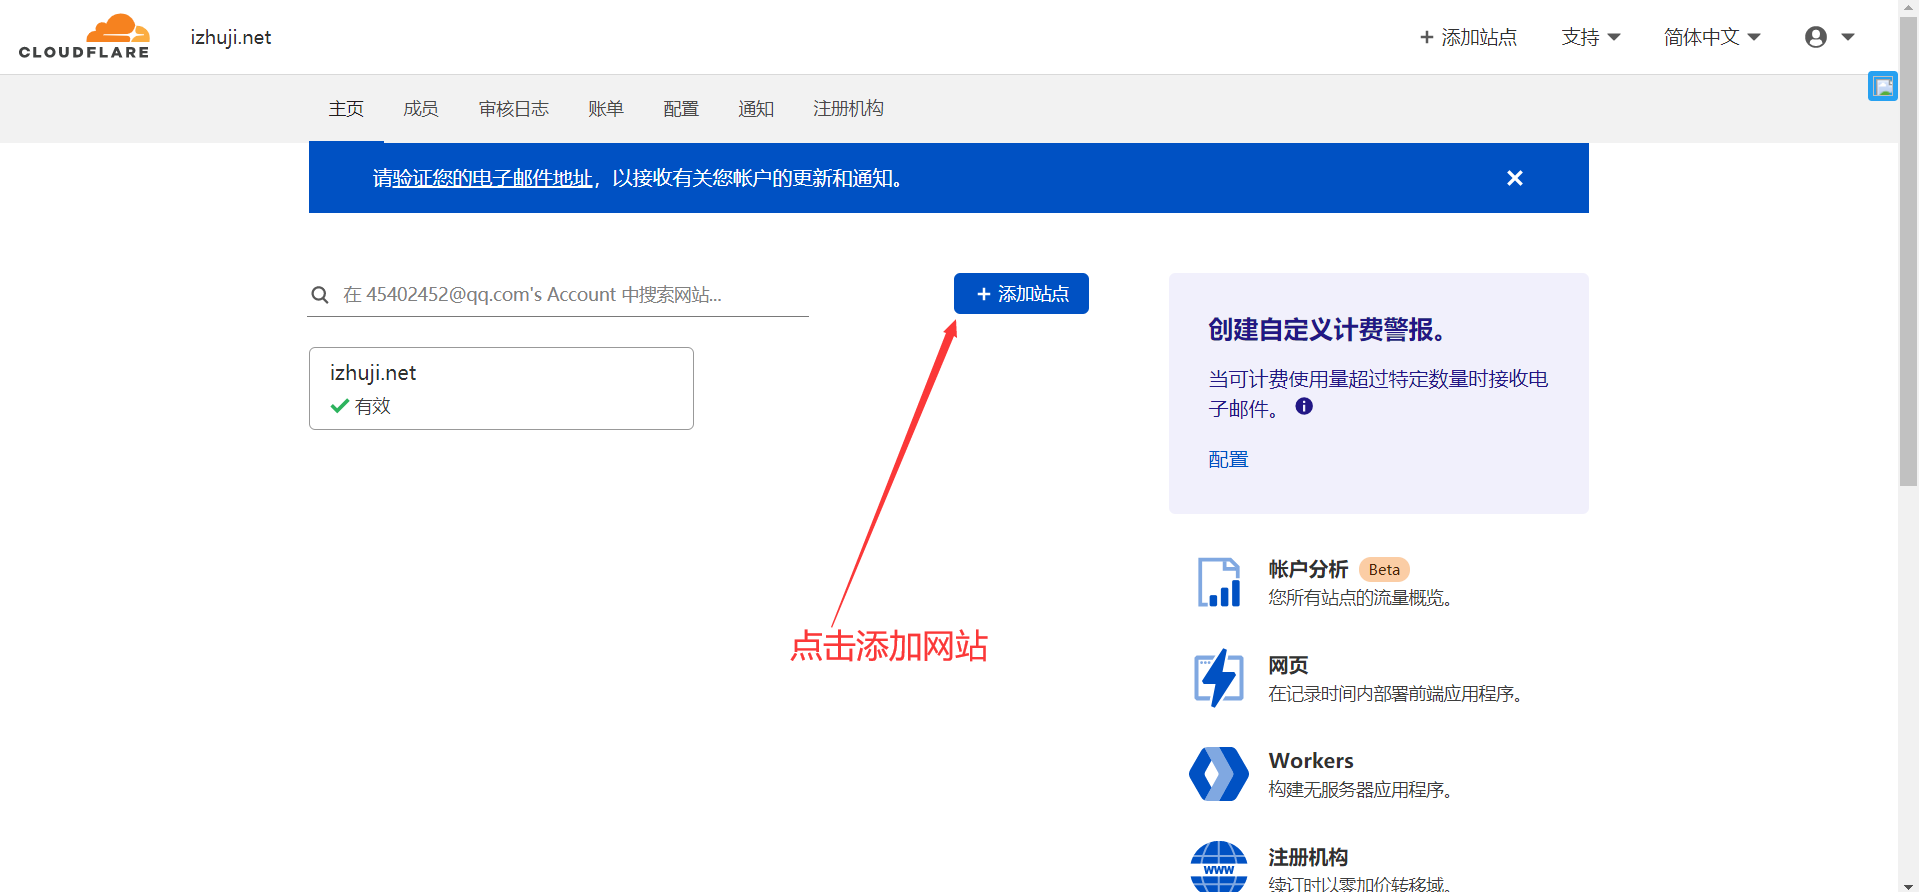The image size is (1919, 892).
Task: Click the Workers hexagon icon
Action: [1219, 774]
